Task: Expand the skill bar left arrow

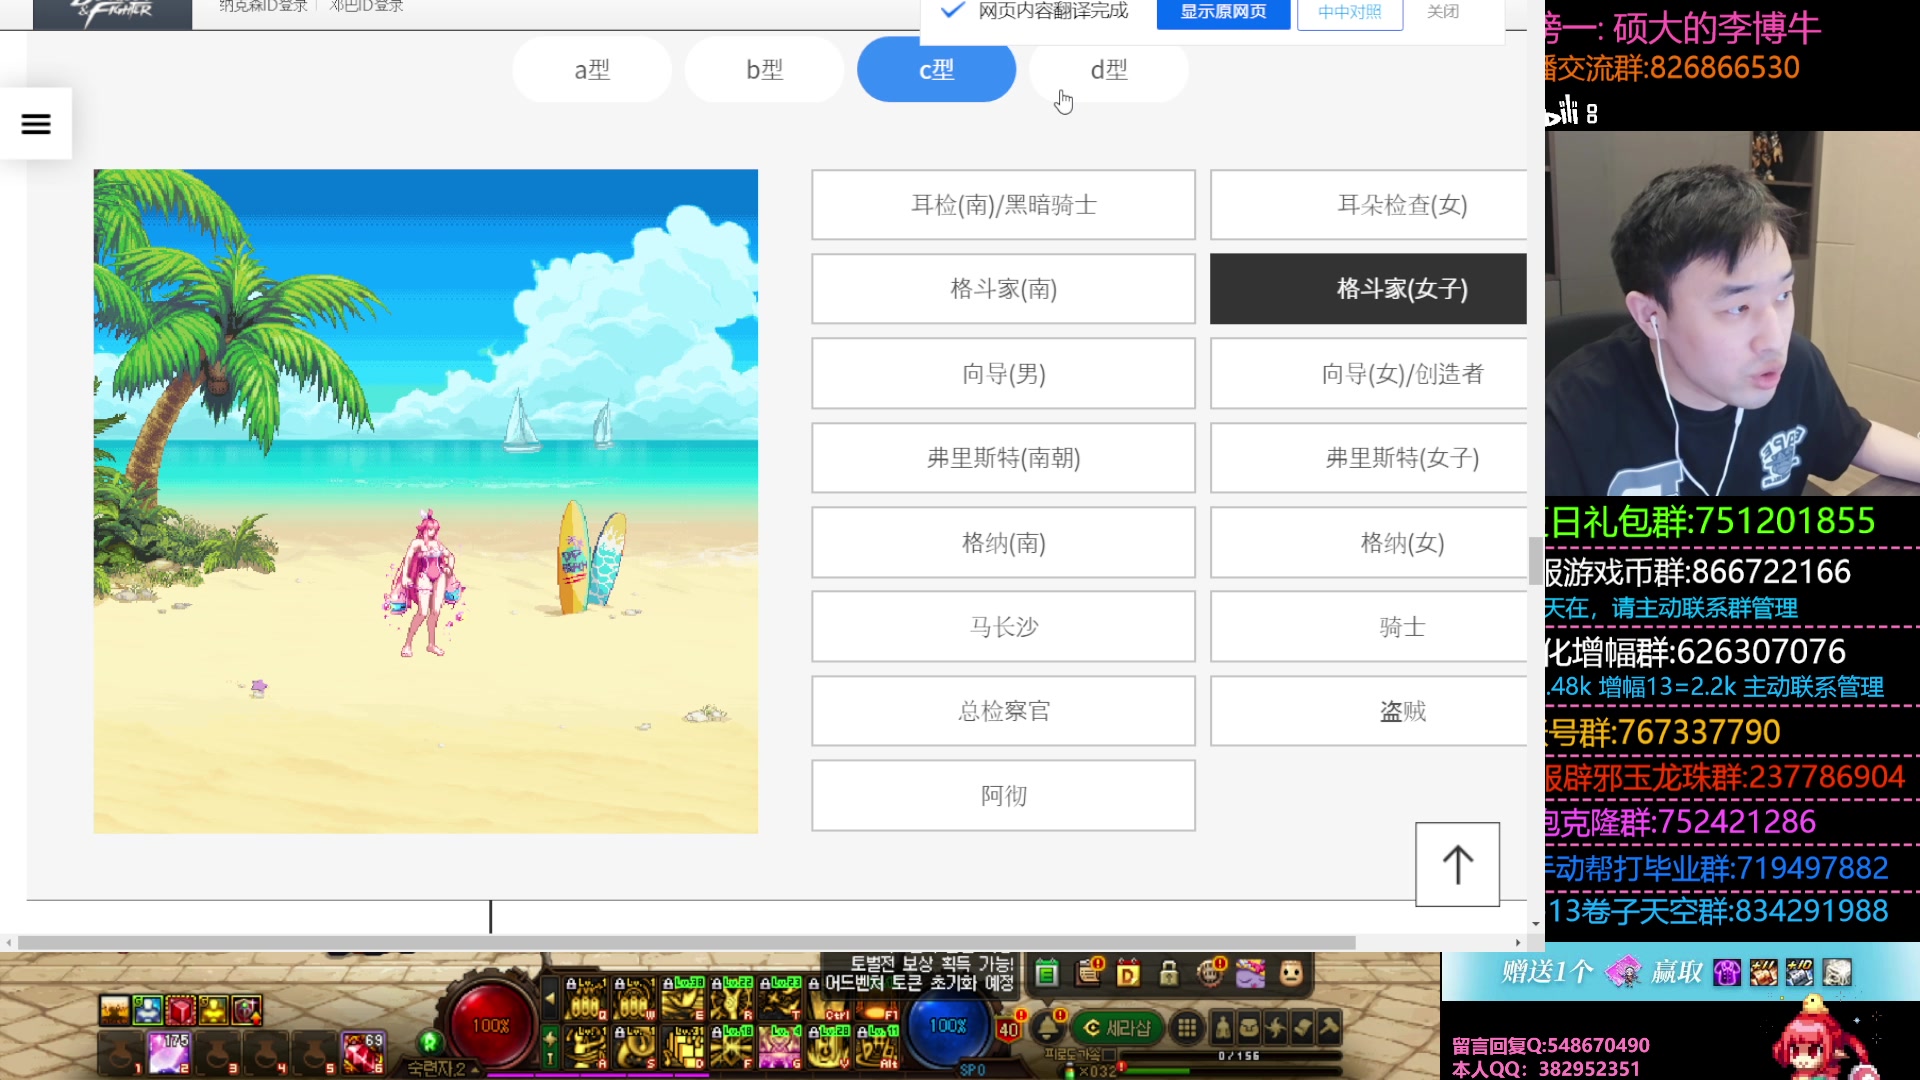Action: (549, 998)
